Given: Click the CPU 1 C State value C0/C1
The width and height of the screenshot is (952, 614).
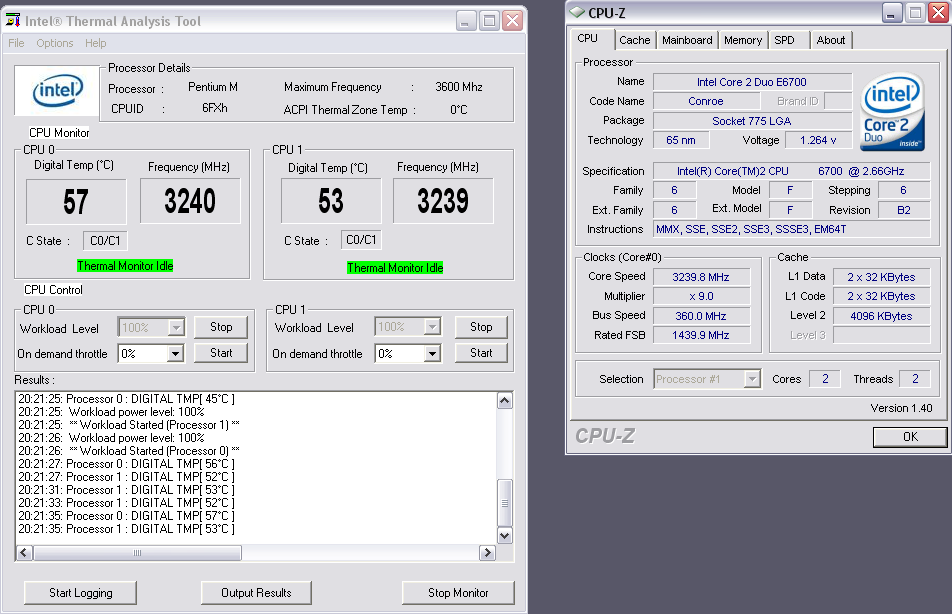Looking at the screenshot, I should coord(361,240).
